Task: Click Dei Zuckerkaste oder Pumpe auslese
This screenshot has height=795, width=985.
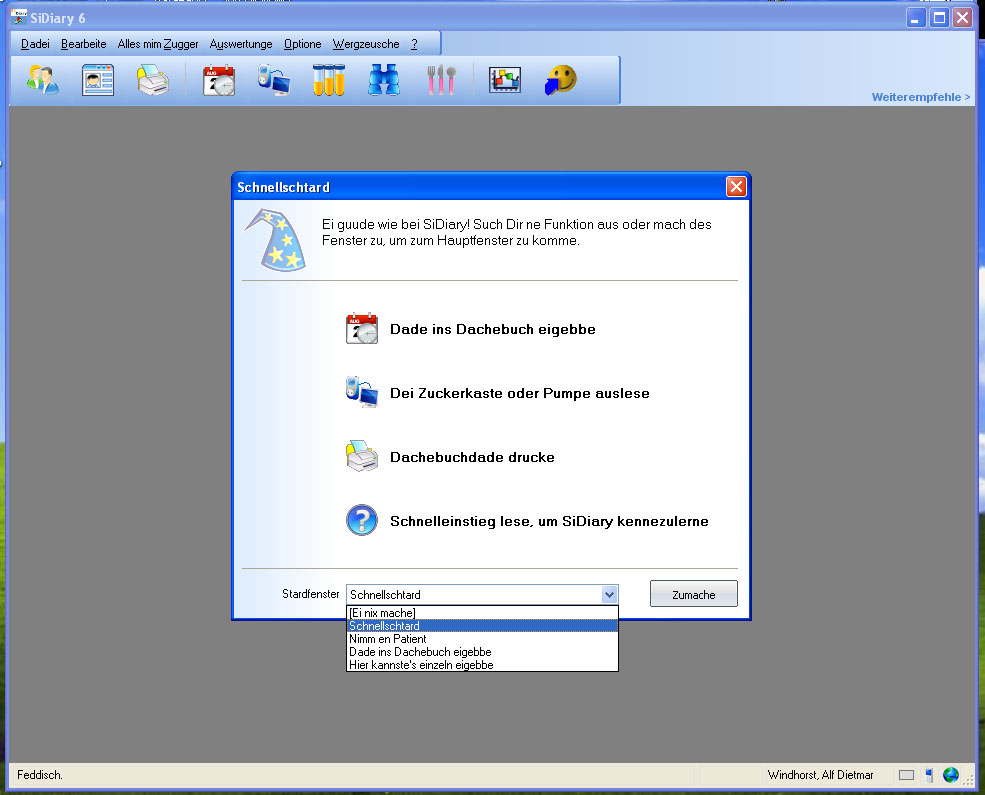Action: 520,393
